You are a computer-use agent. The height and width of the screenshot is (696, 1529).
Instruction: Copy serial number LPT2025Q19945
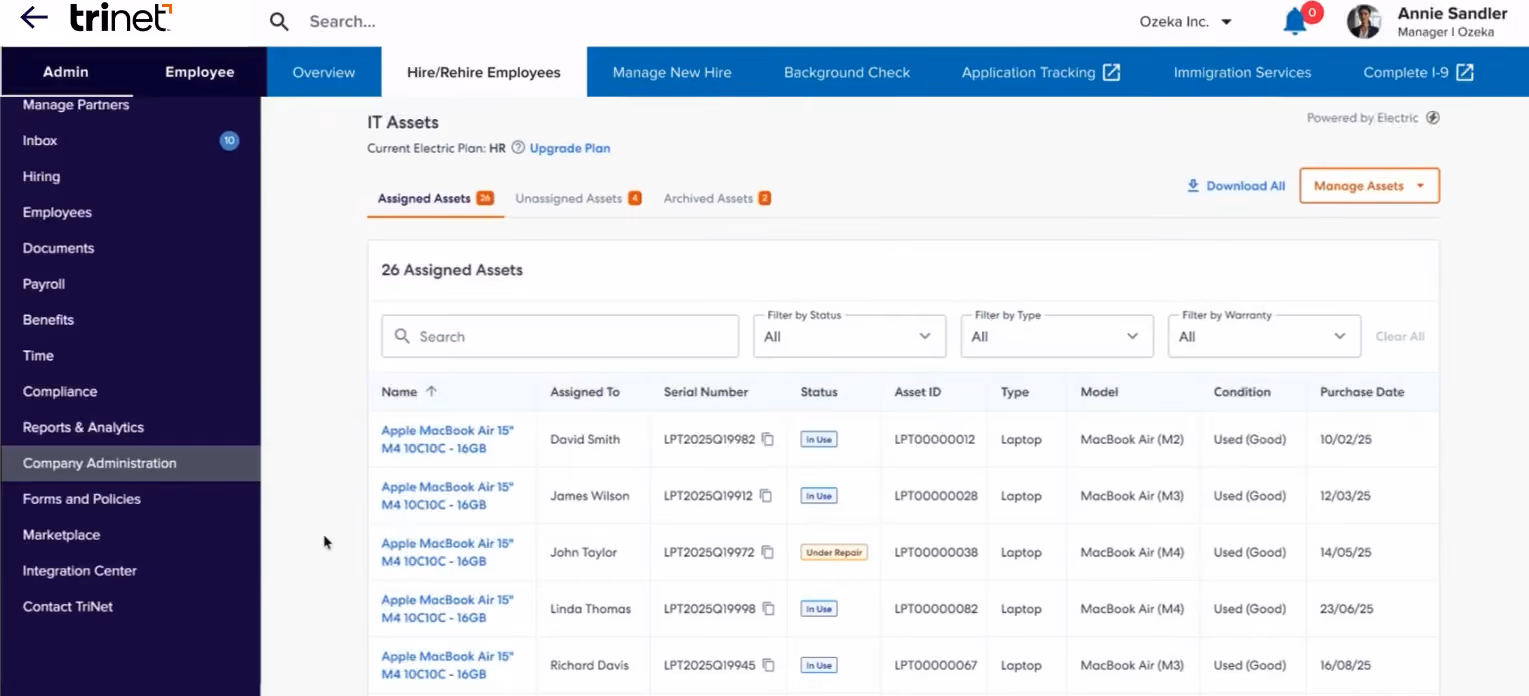coord(767,665)
